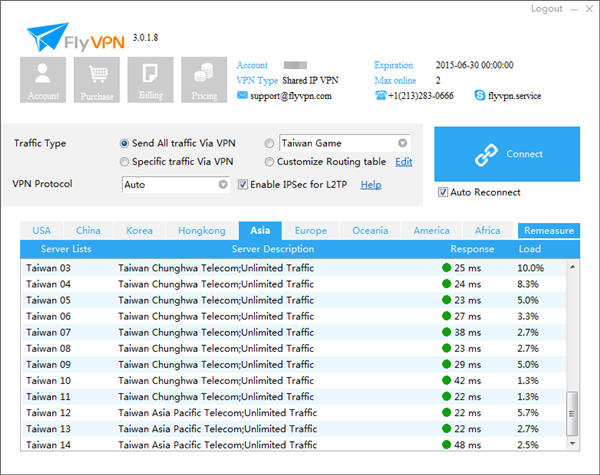Select the Taiwan 06 server row

click(293, 316)
